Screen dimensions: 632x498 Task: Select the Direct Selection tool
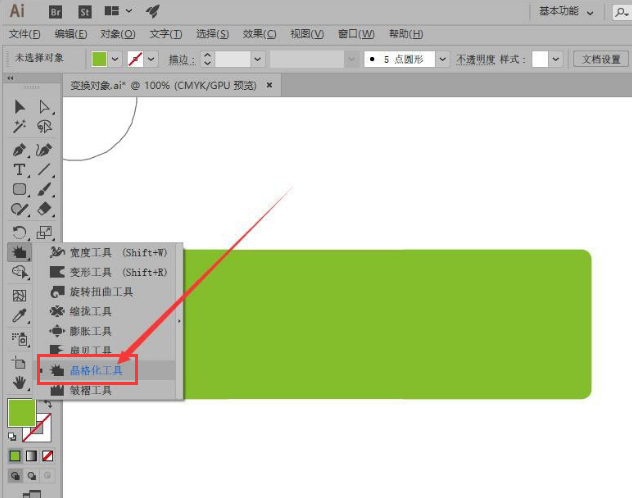(x=44, y=107)
